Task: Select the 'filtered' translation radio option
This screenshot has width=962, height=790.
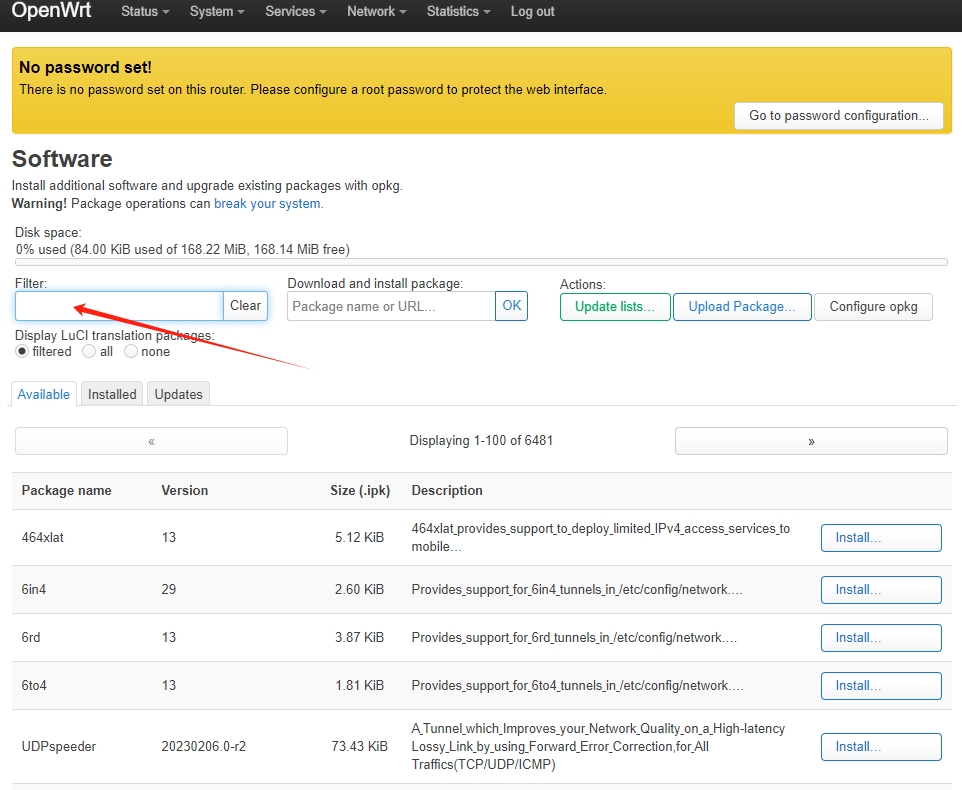Action: click(x=22, y=351)
